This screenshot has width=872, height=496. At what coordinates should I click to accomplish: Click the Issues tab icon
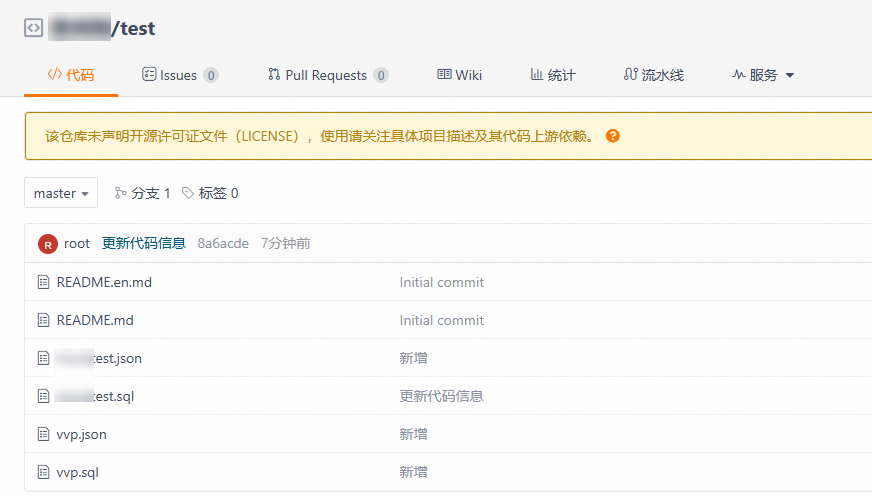tap(149, 74)
